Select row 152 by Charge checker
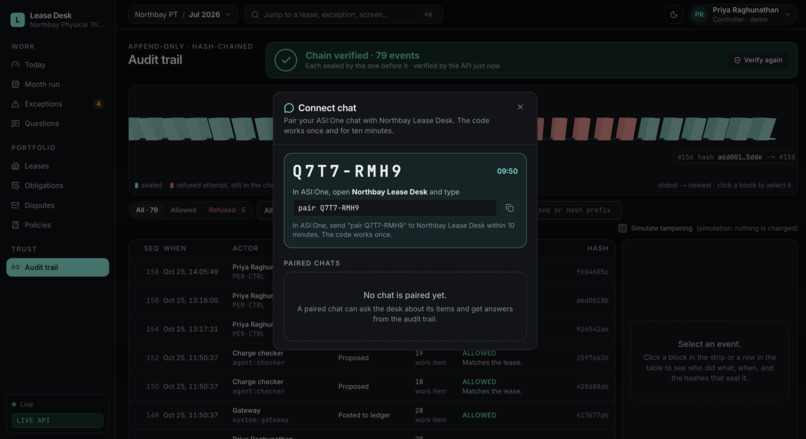The width and height of the screenshot is (806, 439). 372,358
